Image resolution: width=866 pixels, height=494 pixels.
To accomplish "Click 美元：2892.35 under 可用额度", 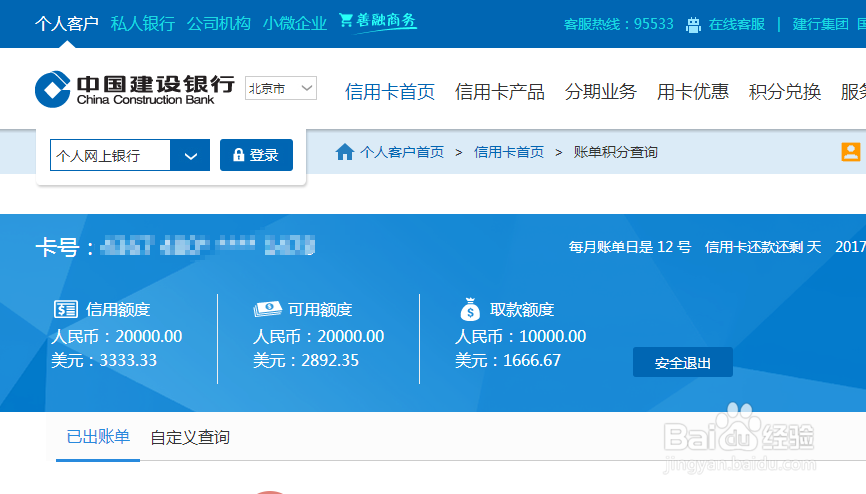I will point(306,360).
